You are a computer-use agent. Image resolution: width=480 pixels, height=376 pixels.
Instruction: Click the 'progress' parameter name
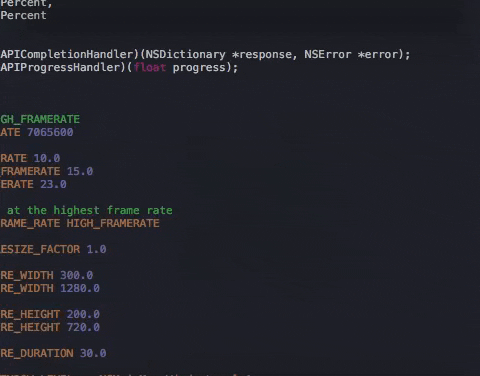click(199, 68)
